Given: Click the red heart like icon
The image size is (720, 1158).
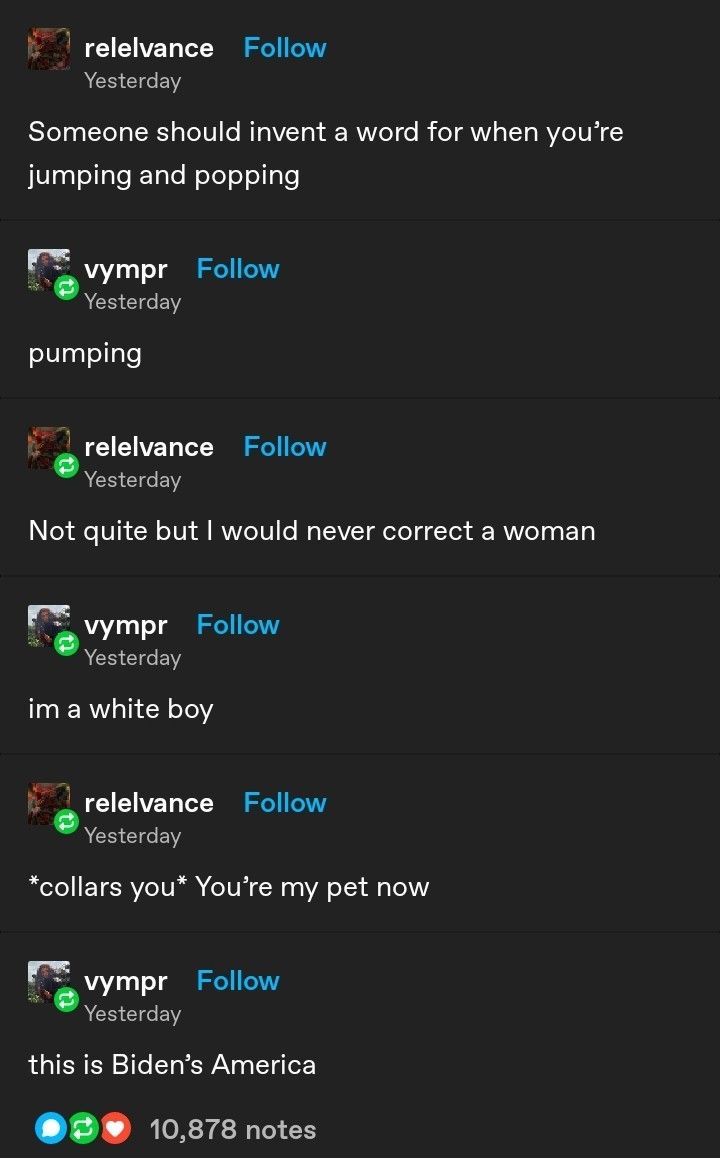Looking at the screenshot, I should pos(115,1128).
